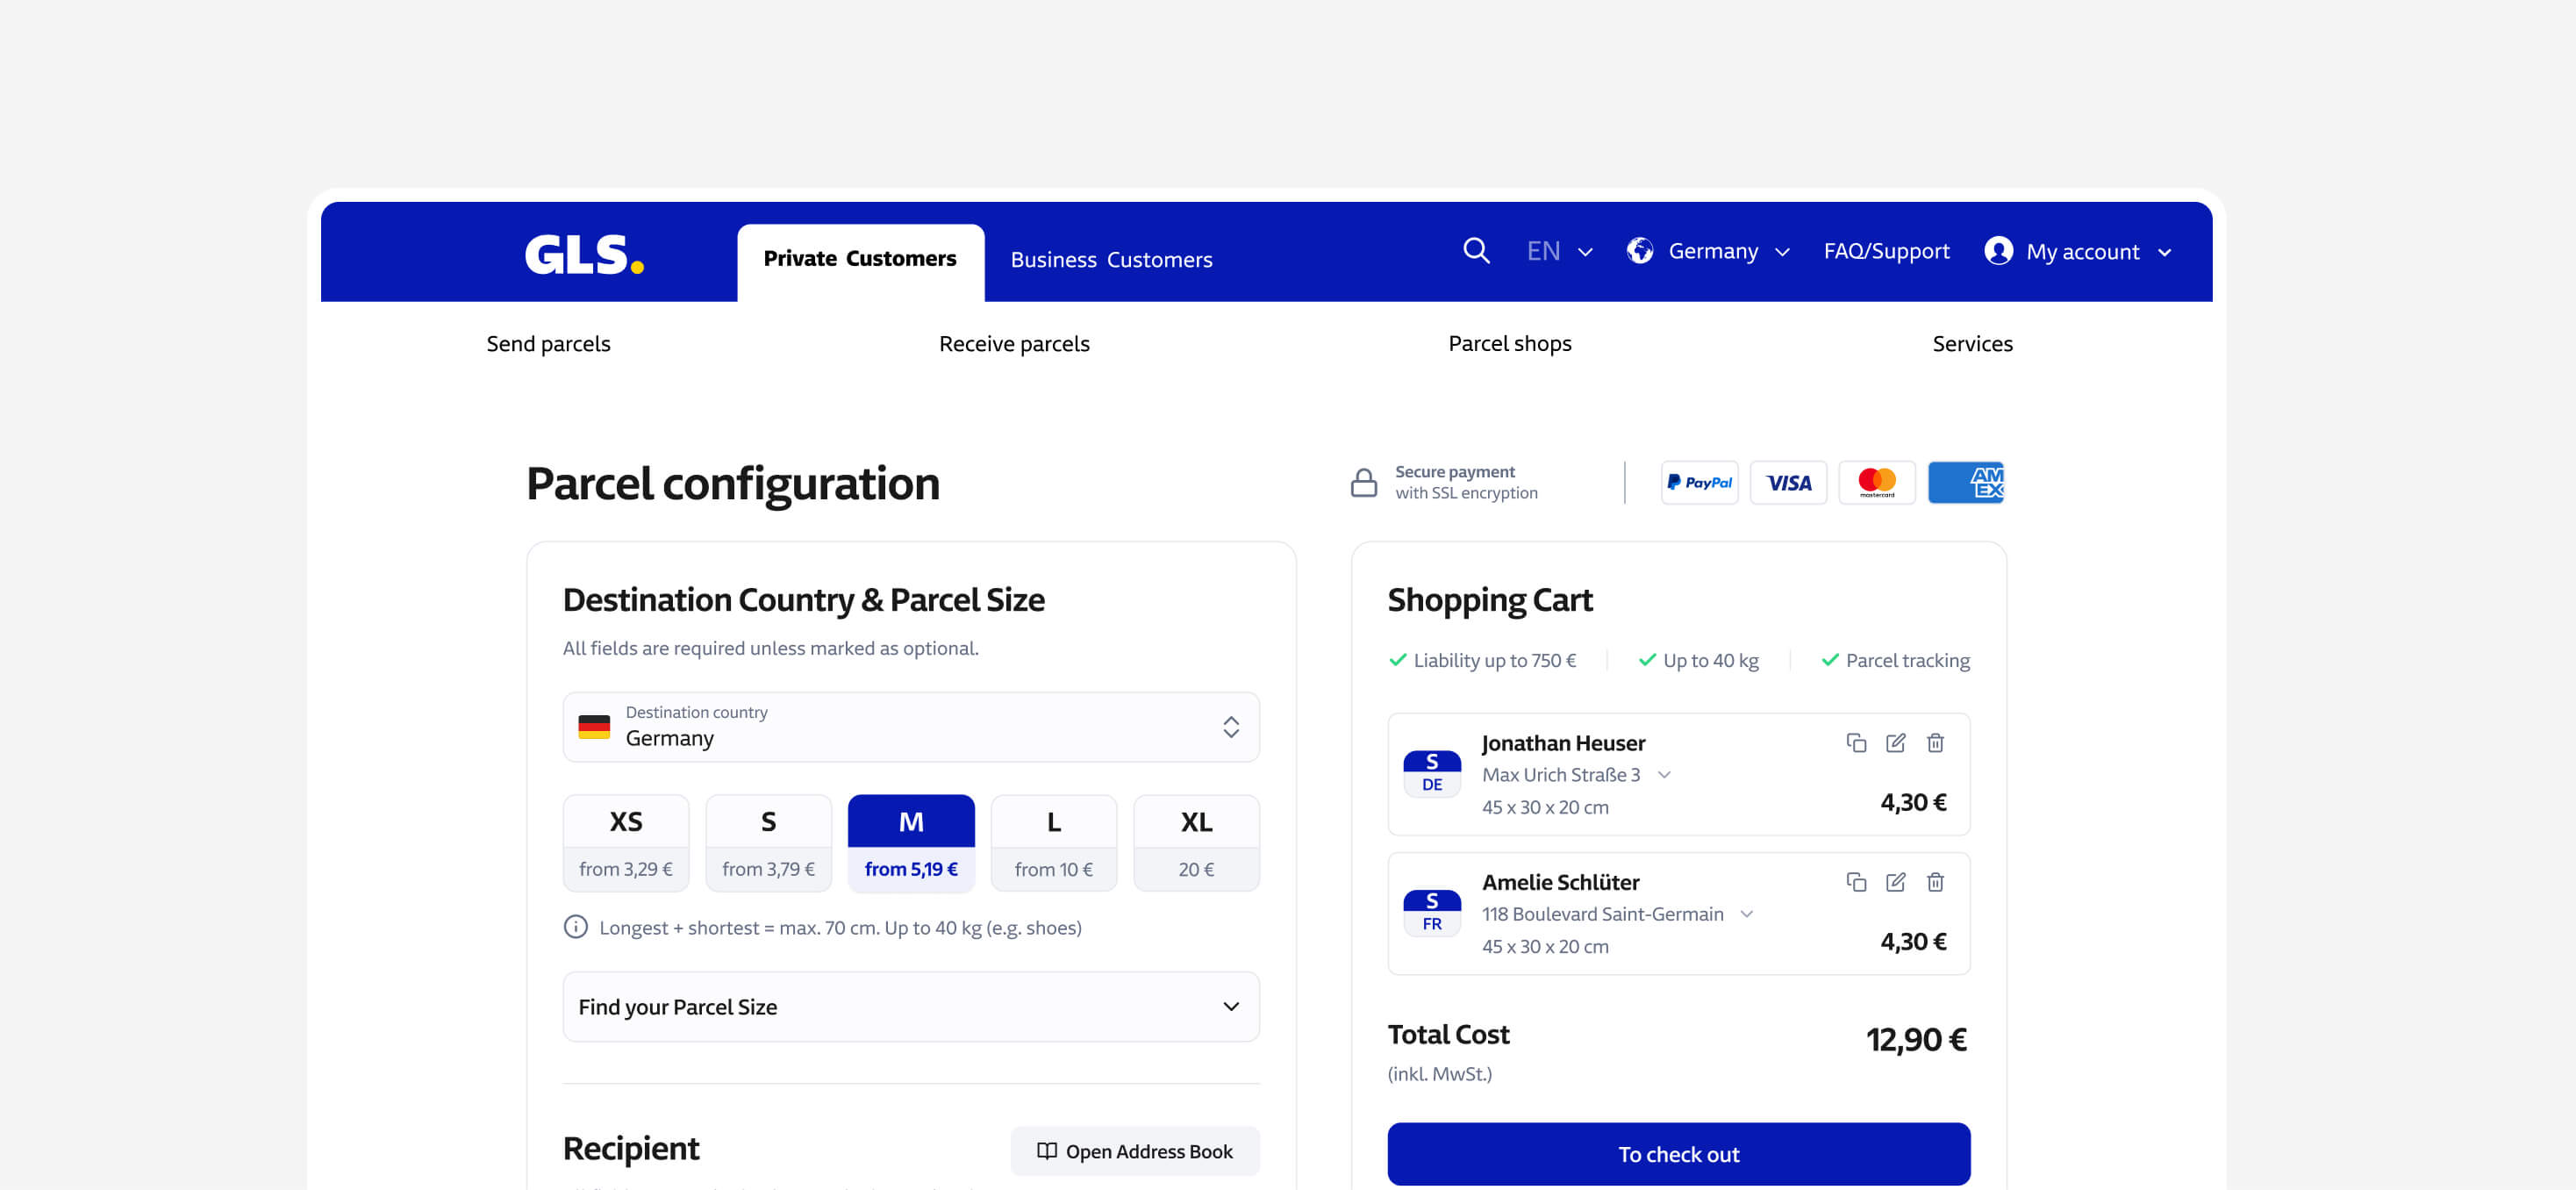2576x1190 pixels.
Task: Open the EN language dropdown
Action: tap(1558, 251)
